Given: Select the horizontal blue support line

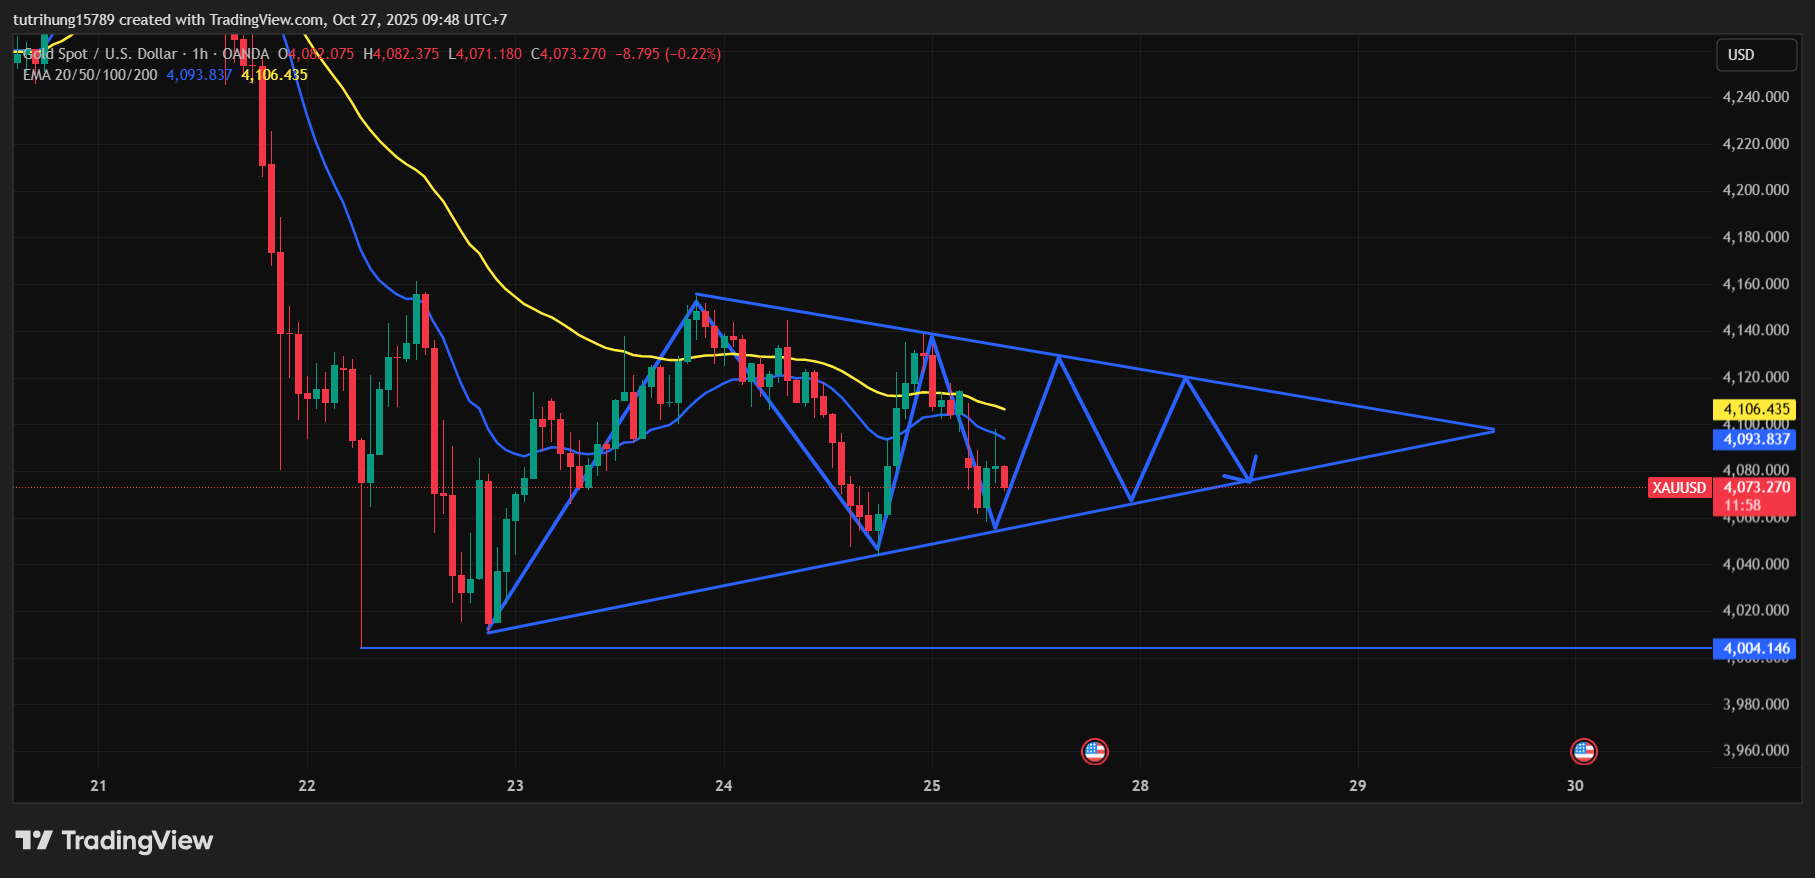Looking at the screenshot, I should click(1000, 648).
